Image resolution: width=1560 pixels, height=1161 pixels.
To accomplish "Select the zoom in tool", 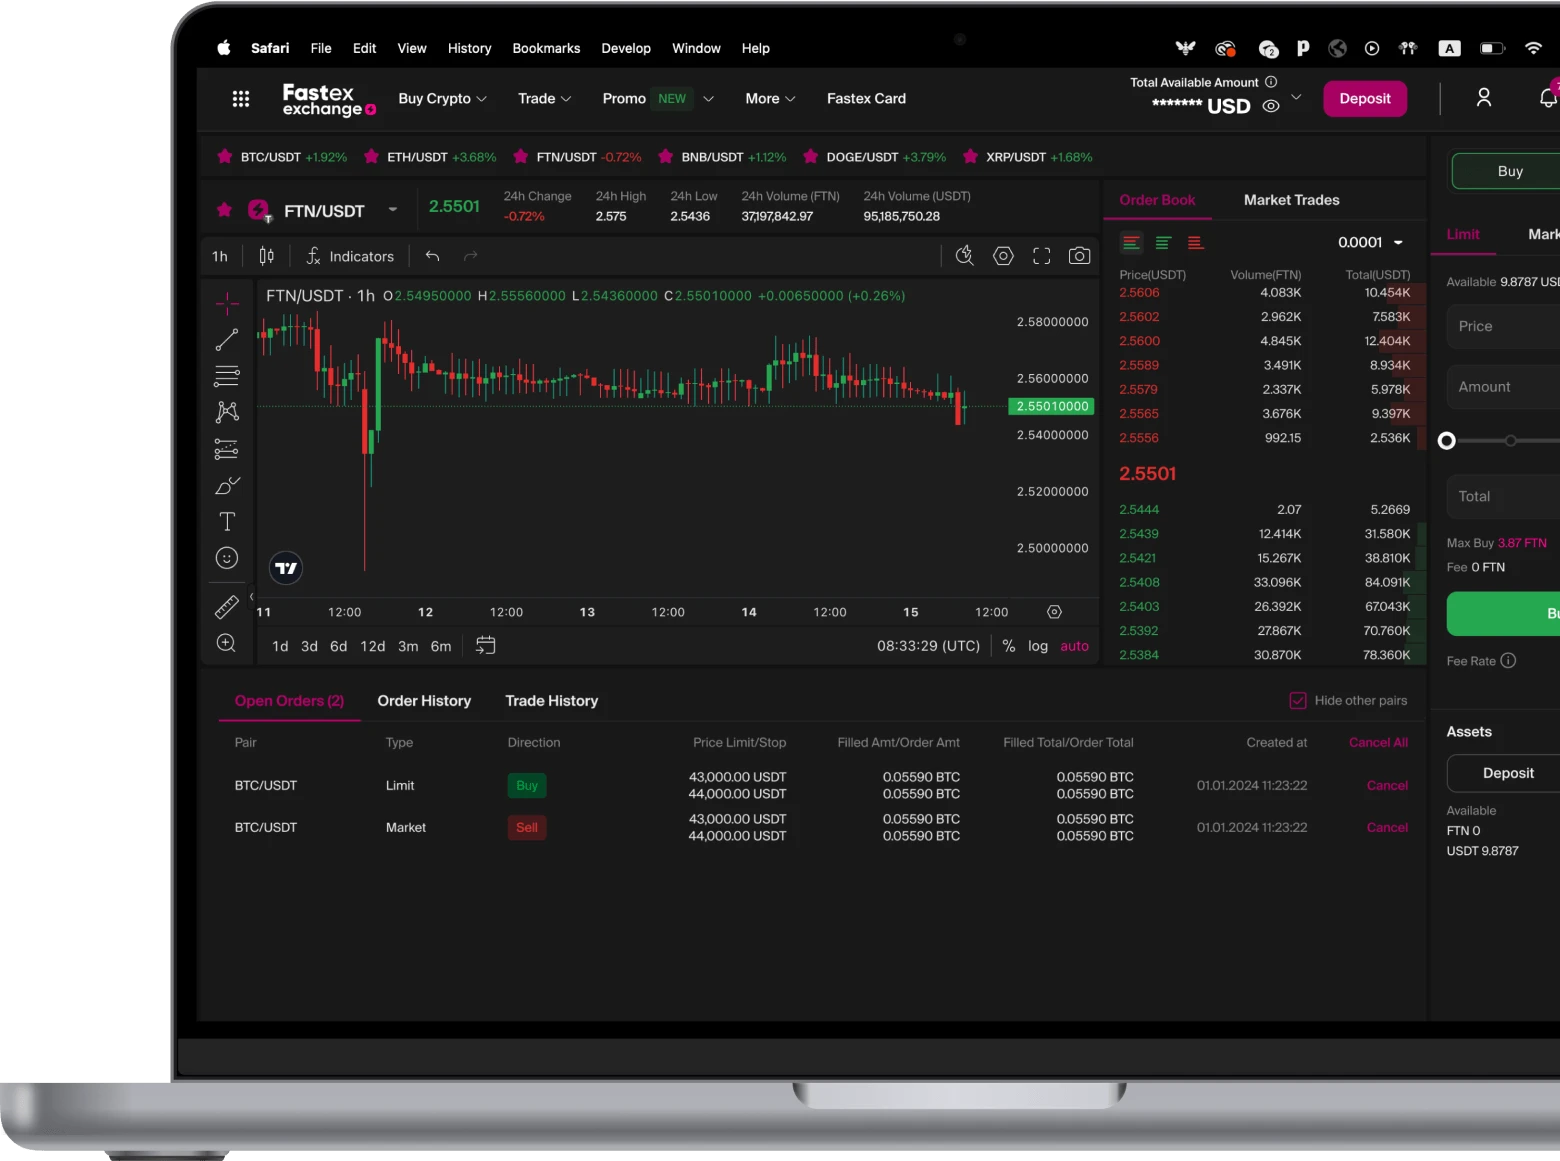I will (227, 643).
